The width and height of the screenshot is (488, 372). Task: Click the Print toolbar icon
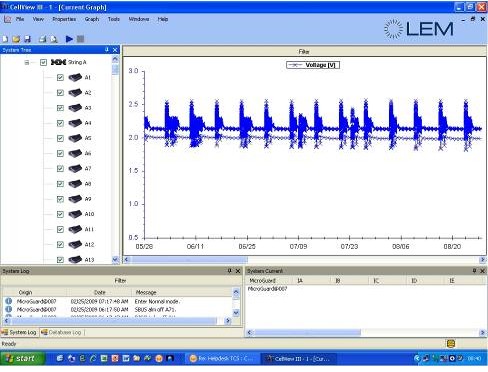click(x=42, y=39)
